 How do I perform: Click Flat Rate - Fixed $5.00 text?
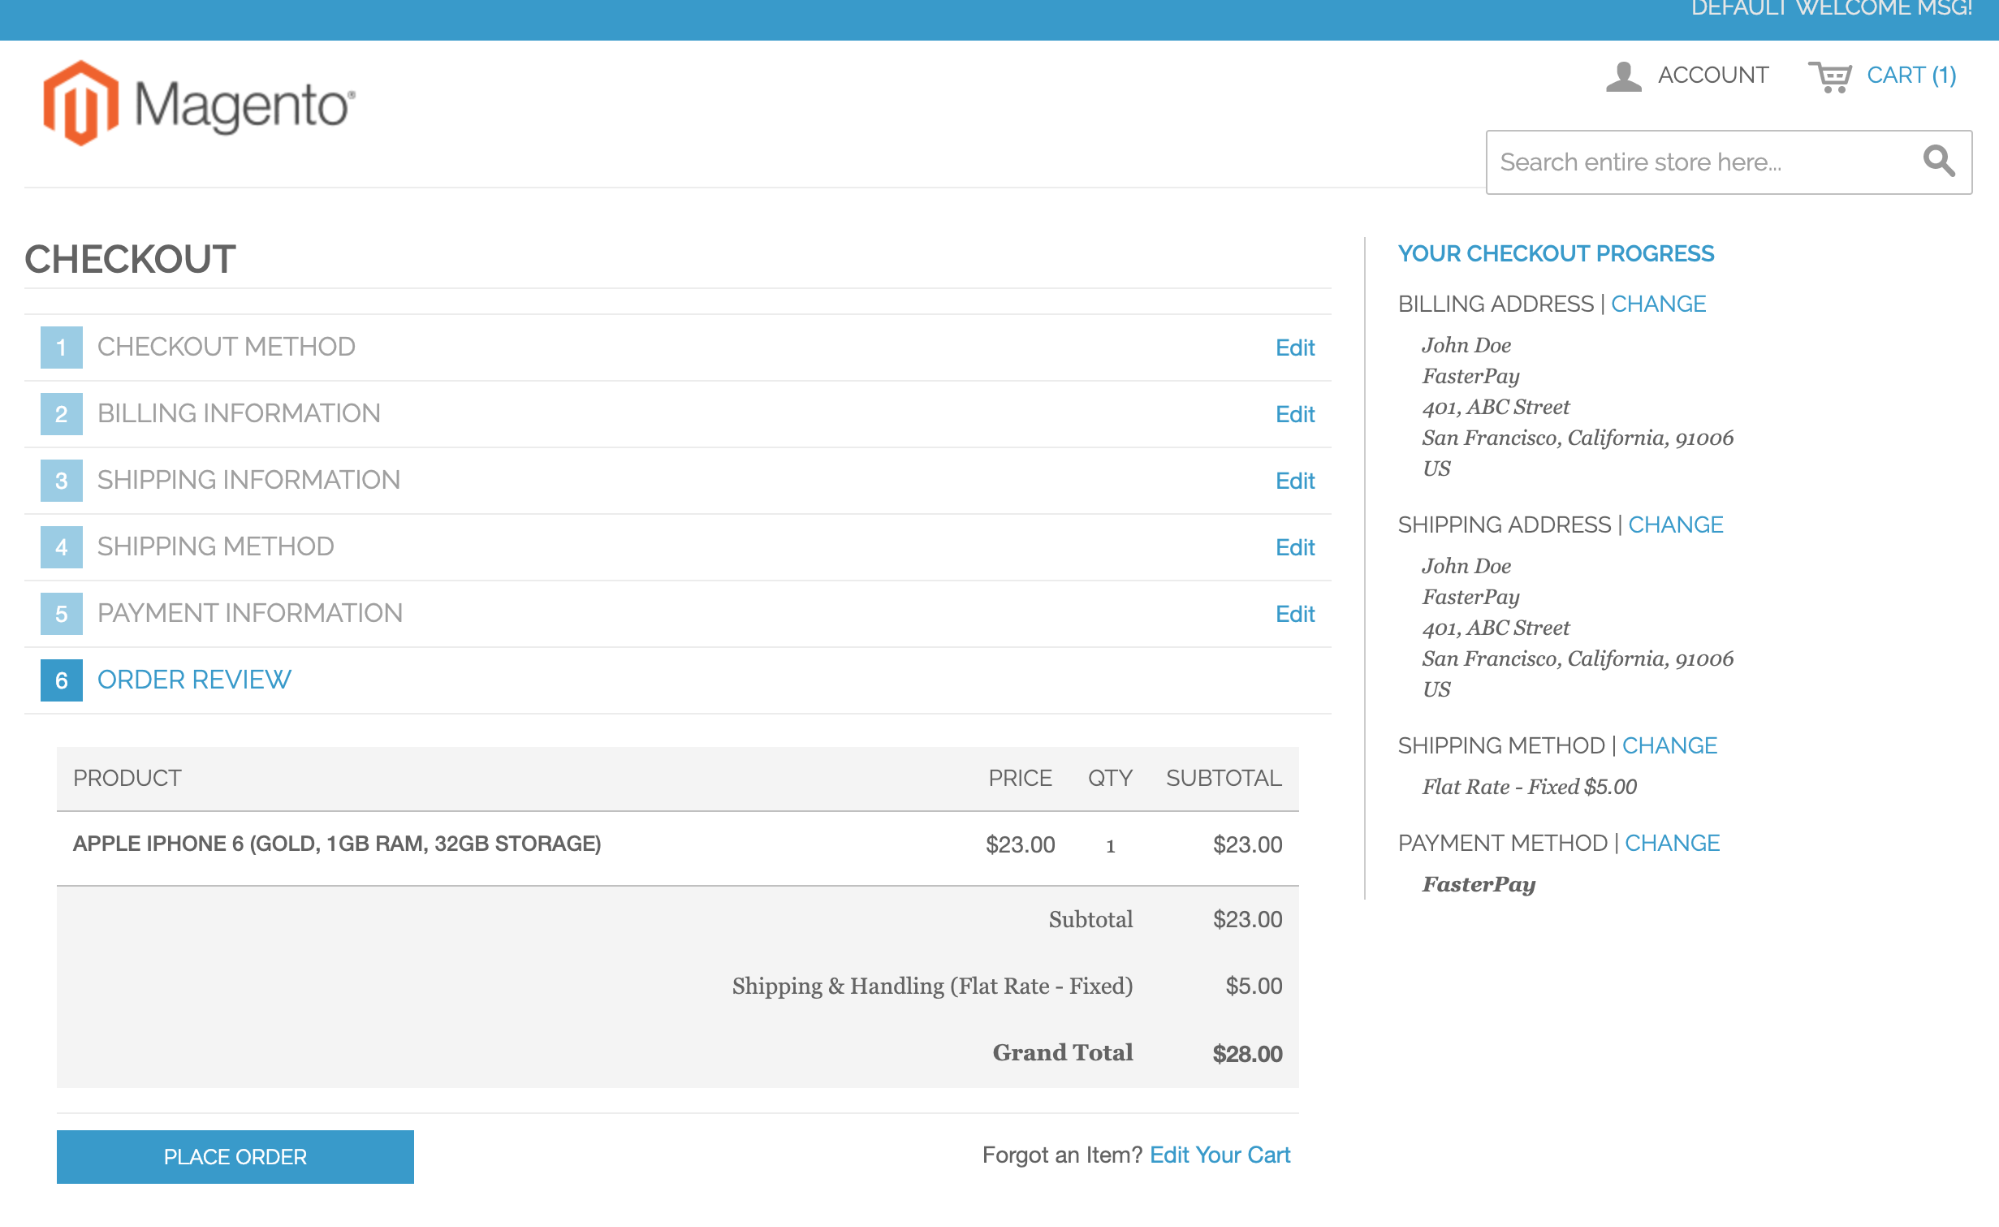[x=1529, y=787]
